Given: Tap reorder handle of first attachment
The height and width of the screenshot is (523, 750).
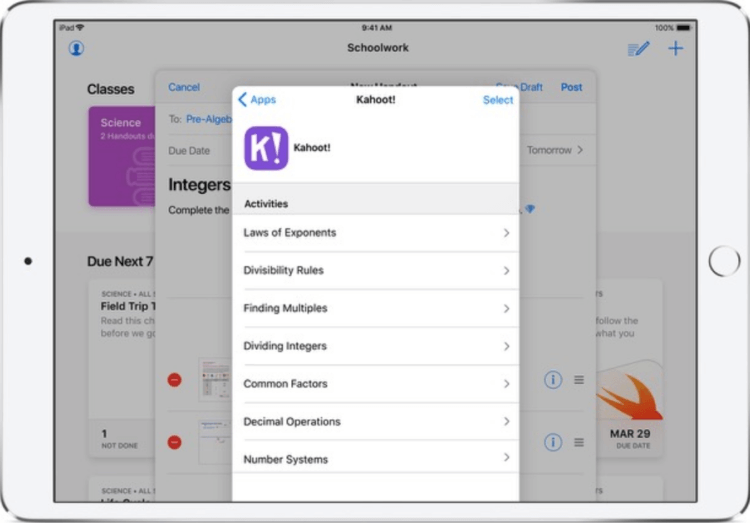Looking at the screenshot, I should [579, 379].
